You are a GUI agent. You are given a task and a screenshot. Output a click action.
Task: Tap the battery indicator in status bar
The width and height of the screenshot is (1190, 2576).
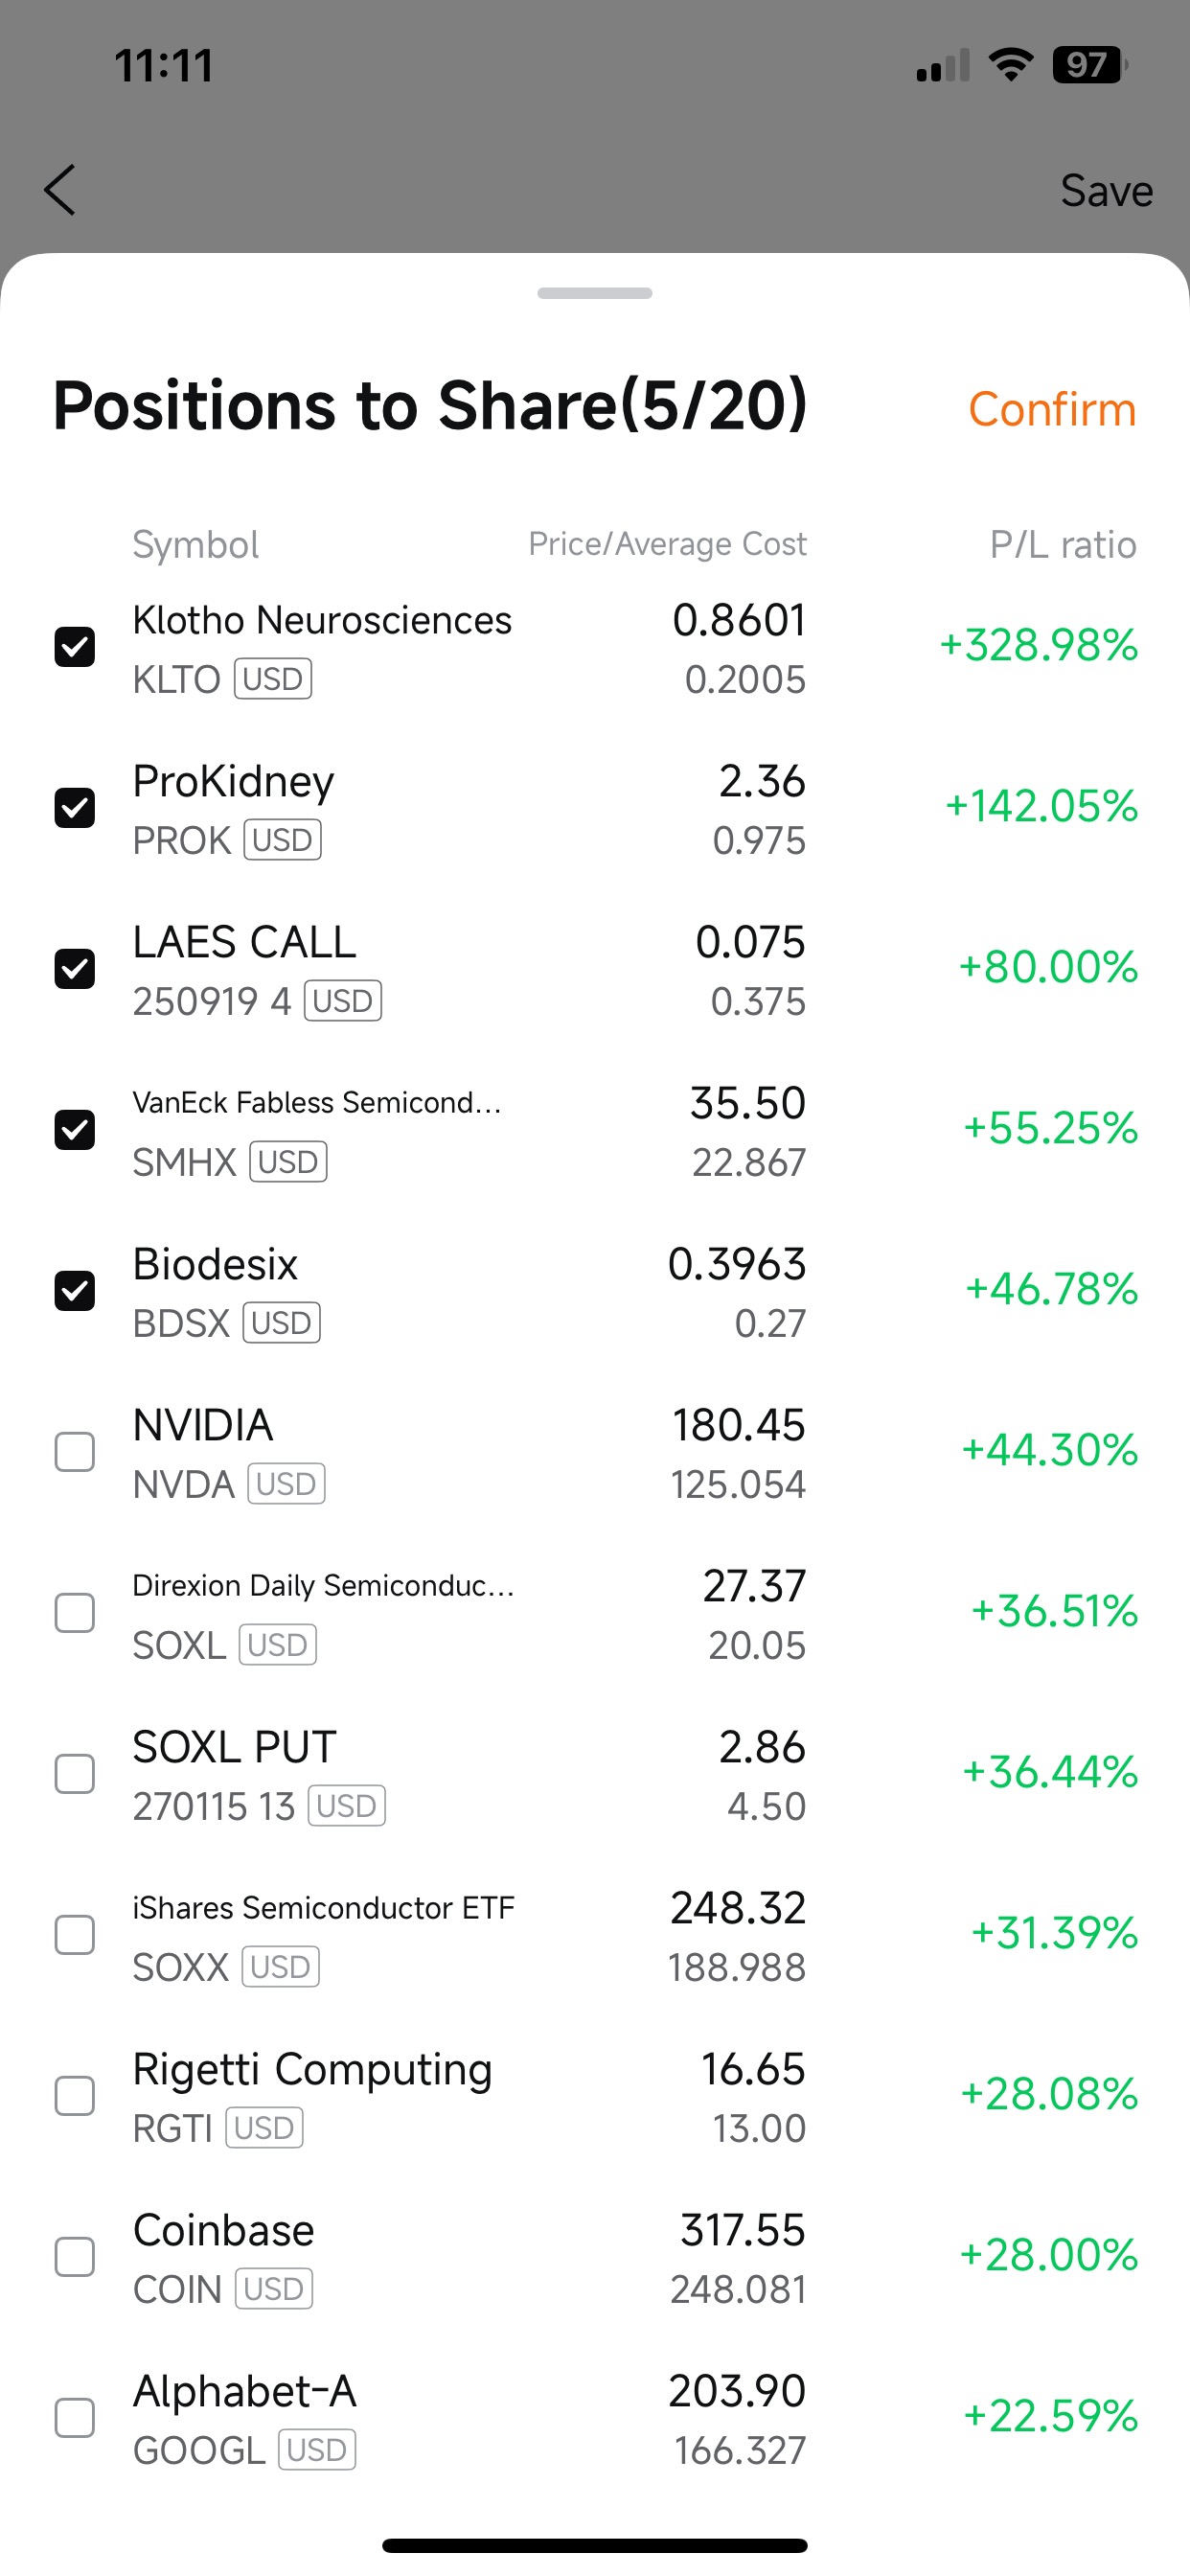pos(1090,65)
